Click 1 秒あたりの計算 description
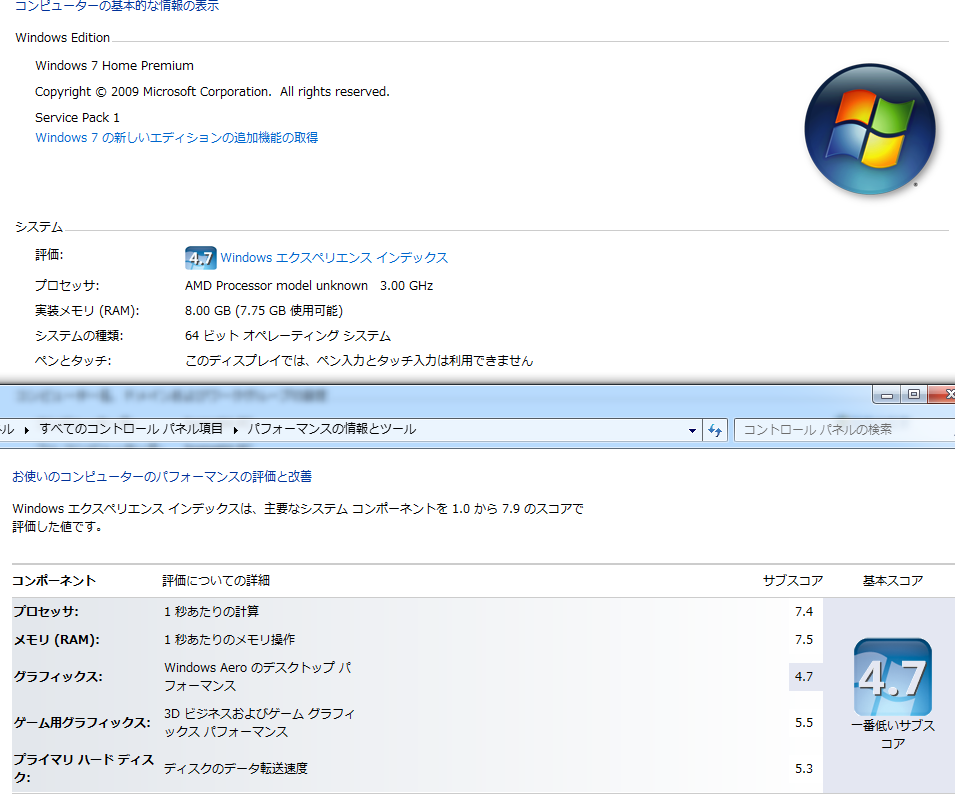The height and width of the screenshot is (794, 955). pyautogui.click(x=212, y=611)
